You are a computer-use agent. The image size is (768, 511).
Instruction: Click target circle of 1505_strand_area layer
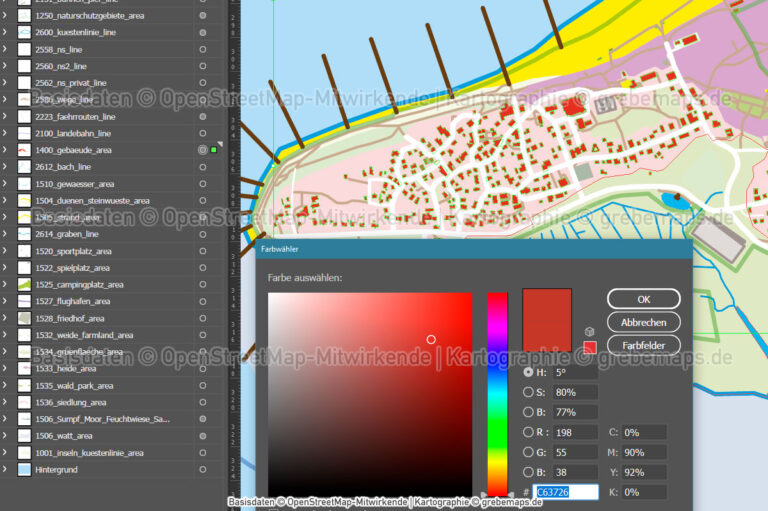pyautogui.click(x=203, y=217)
